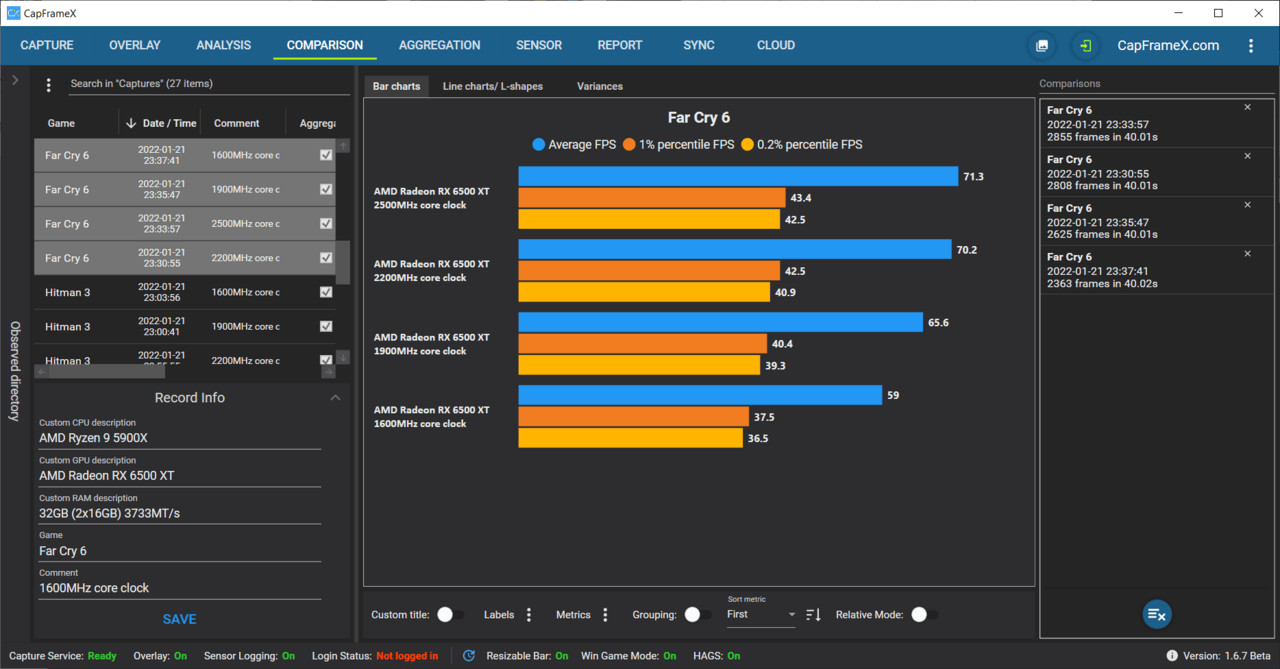The image size is (1280, 669).
Task: Enable the Relative Mode switch
Action: click(x=923, y=615)
